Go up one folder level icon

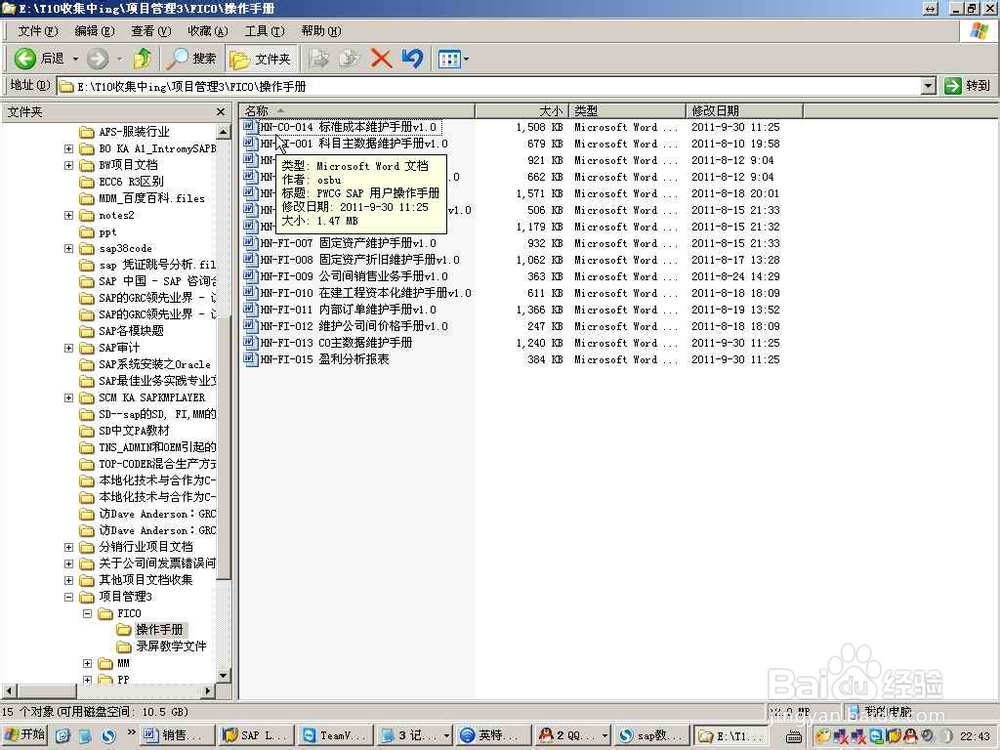142,59
